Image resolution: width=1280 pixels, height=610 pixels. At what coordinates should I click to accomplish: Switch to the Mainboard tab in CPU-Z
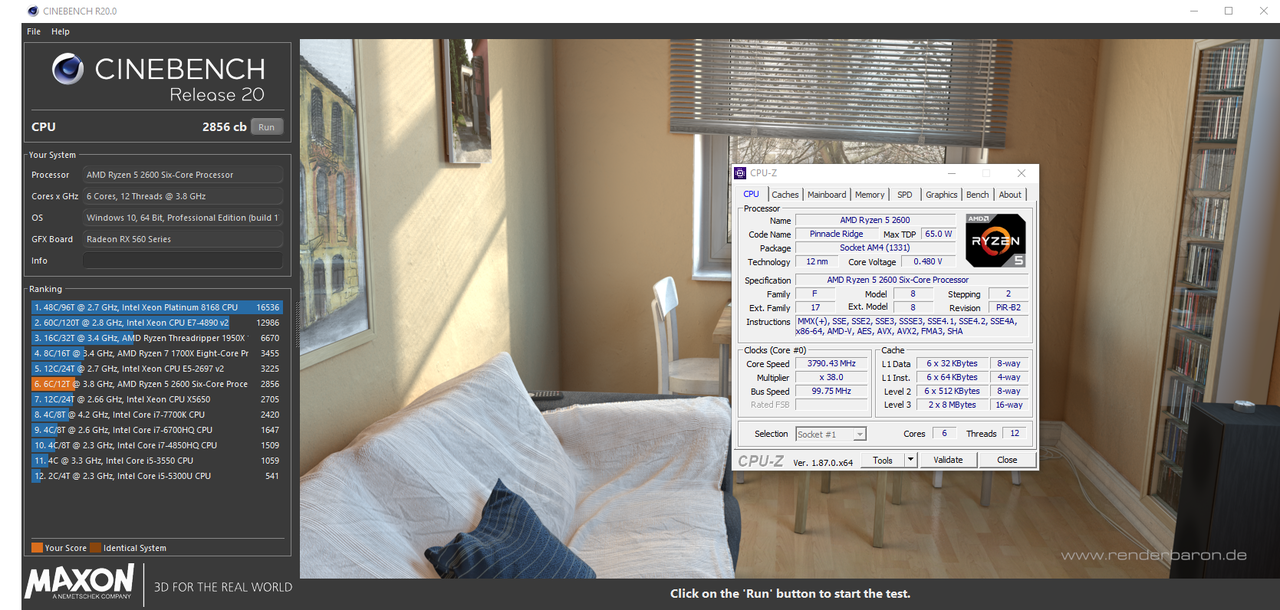pyautogui.click(x=826, y=195)
